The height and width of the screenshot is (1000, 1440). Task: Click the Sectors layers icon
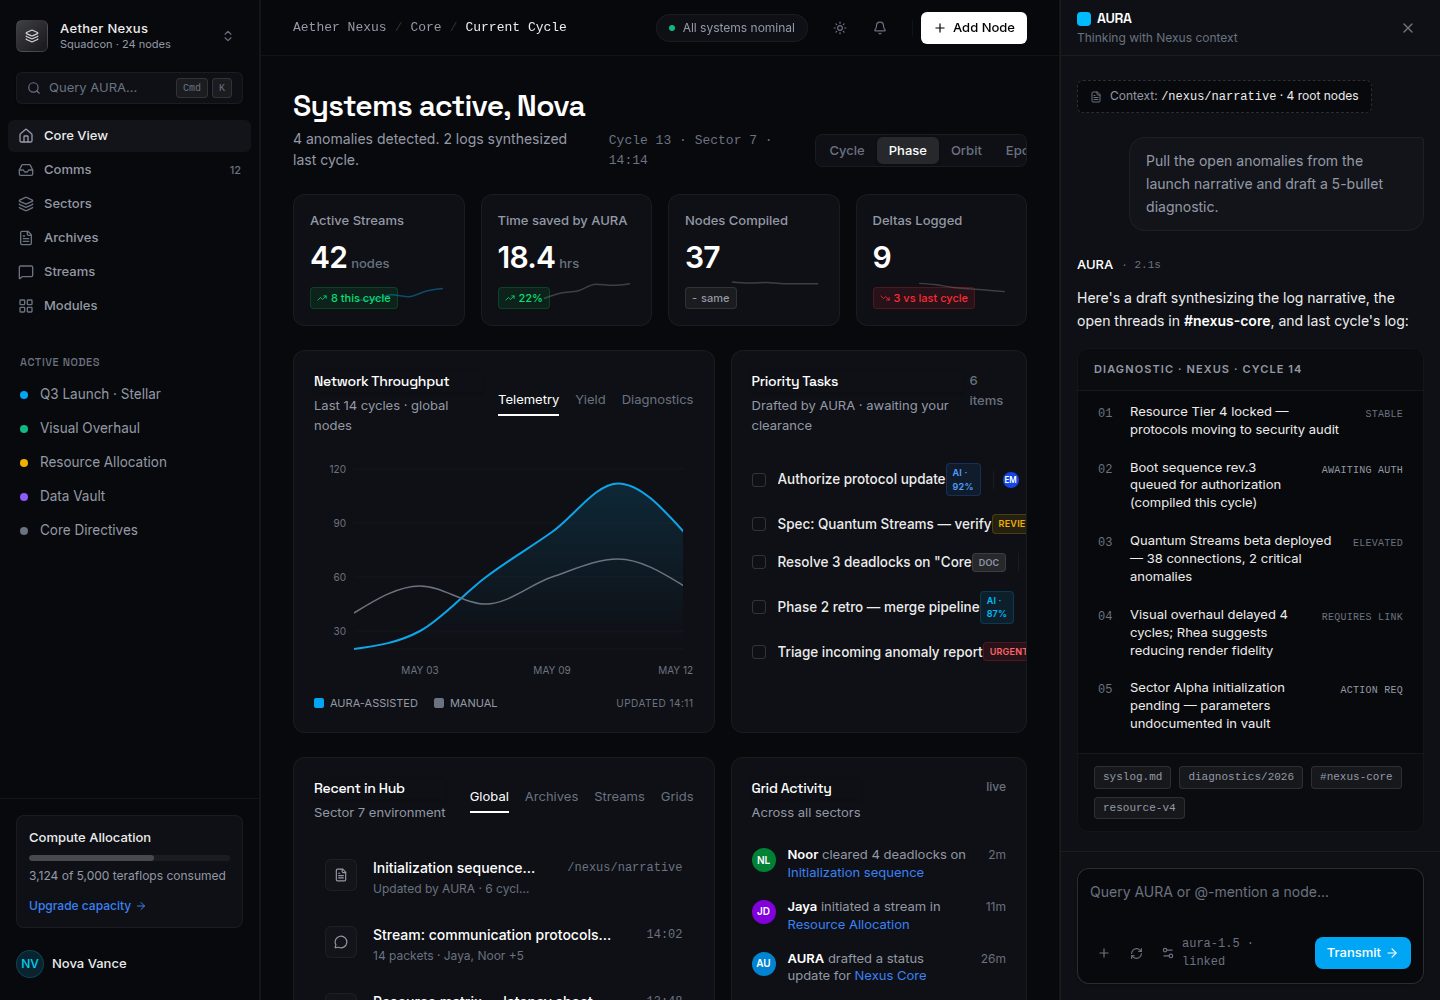click(26, 204)
